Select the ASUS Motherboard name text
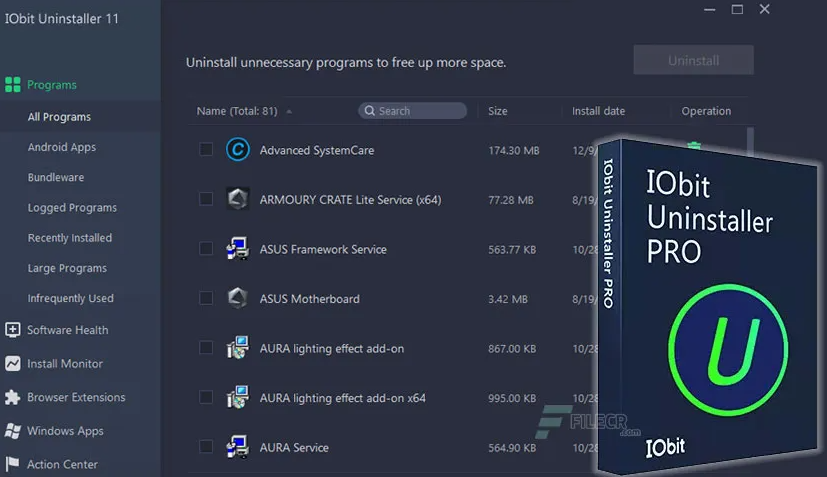This screenshot has height=477, width=827. pyautogui.click(x=310, y=299)
